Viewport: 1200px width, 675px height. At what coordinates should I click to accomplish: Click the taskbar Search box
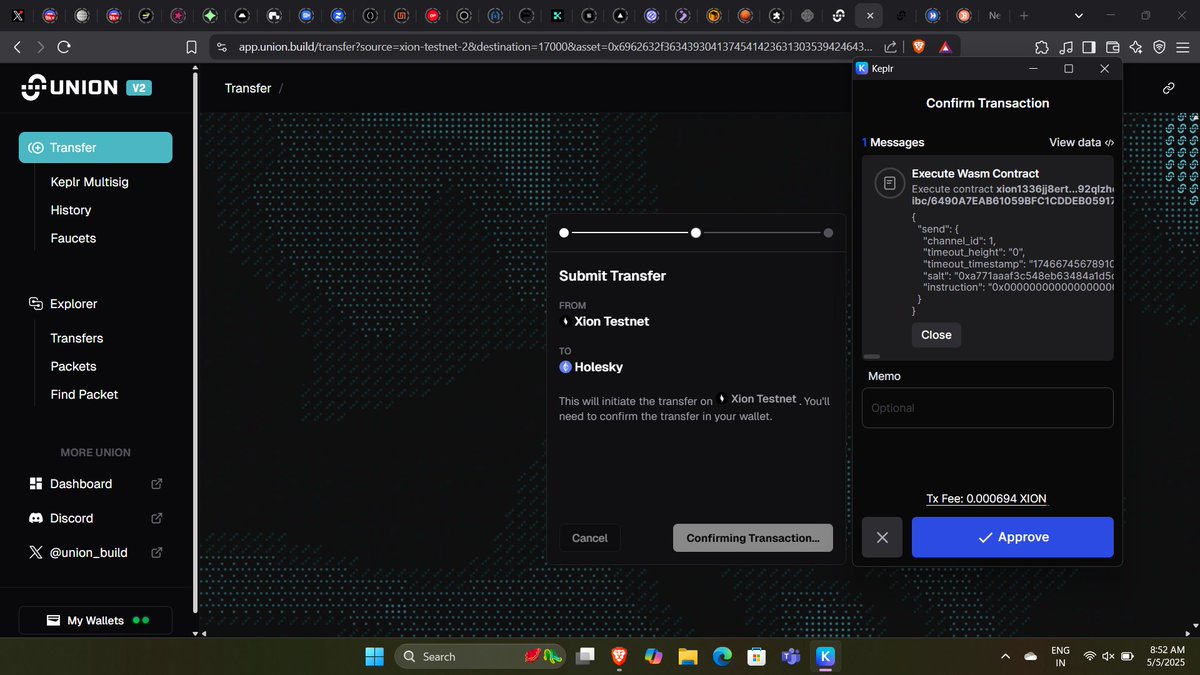(x=481, y=656)
